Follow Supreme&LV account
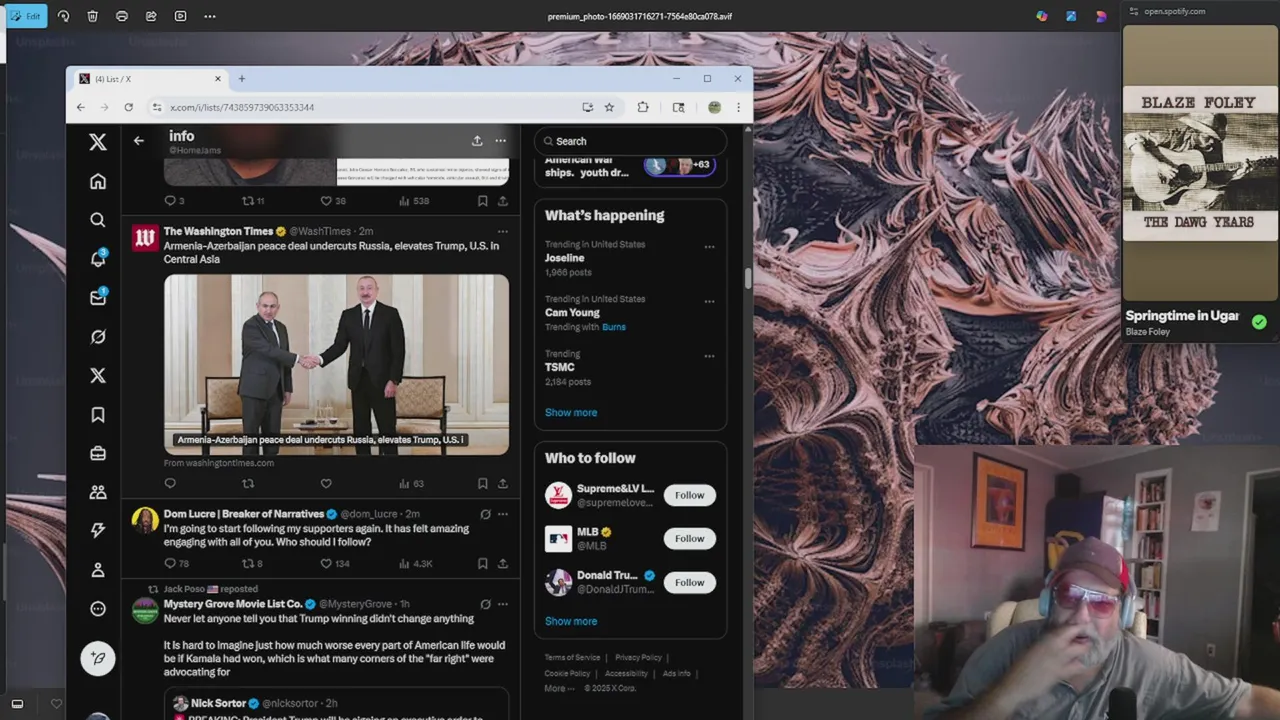This screenshot has width=1280, height=720. pos(689,495)
